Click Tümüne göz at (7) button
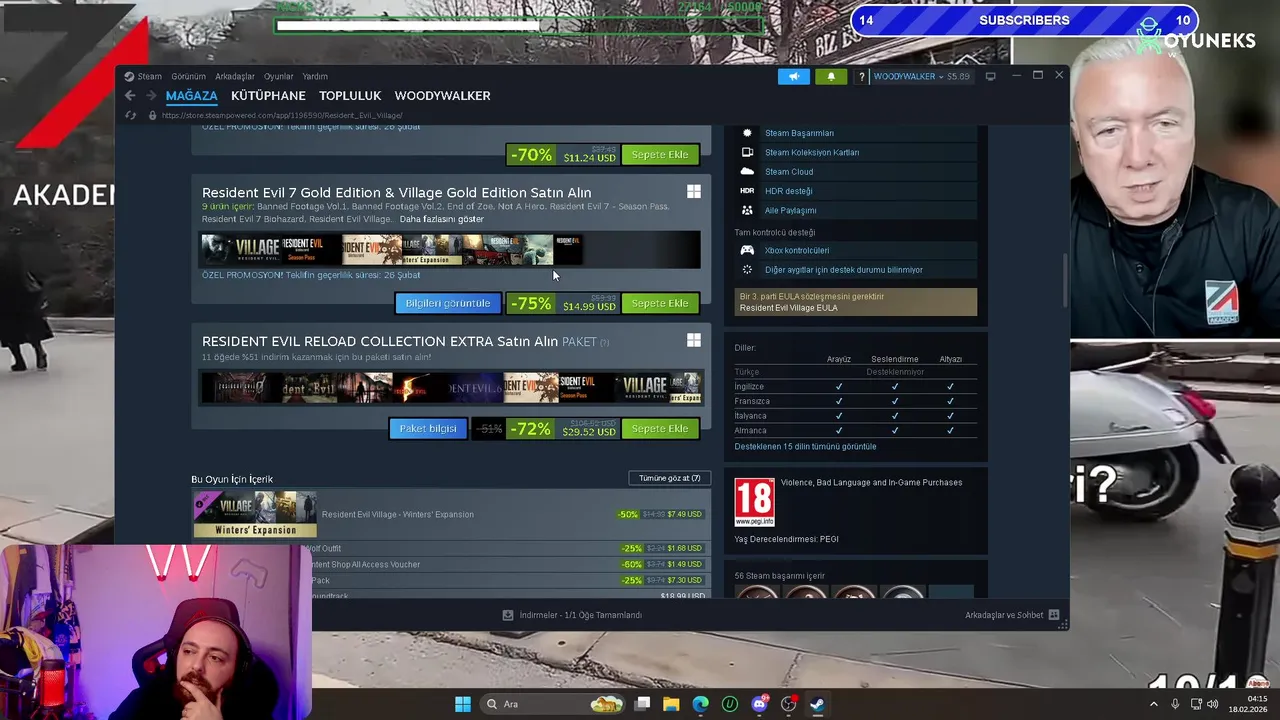The width and height of the screenshot is (1280, 720). coord(670,478)
